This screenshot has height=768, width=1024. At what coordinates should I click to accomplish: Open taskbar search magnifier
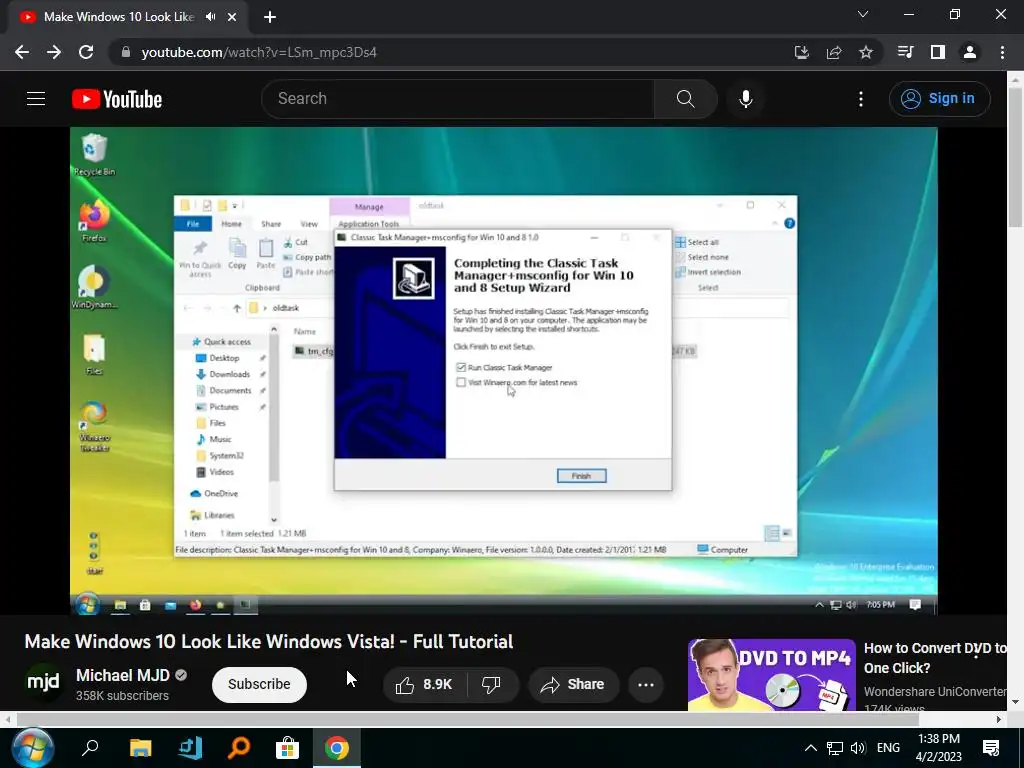(90, 748)
